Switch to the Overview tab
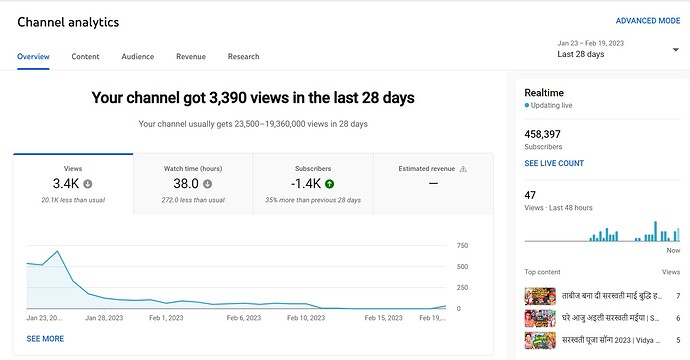690x360 pixels. coord(33,56)
